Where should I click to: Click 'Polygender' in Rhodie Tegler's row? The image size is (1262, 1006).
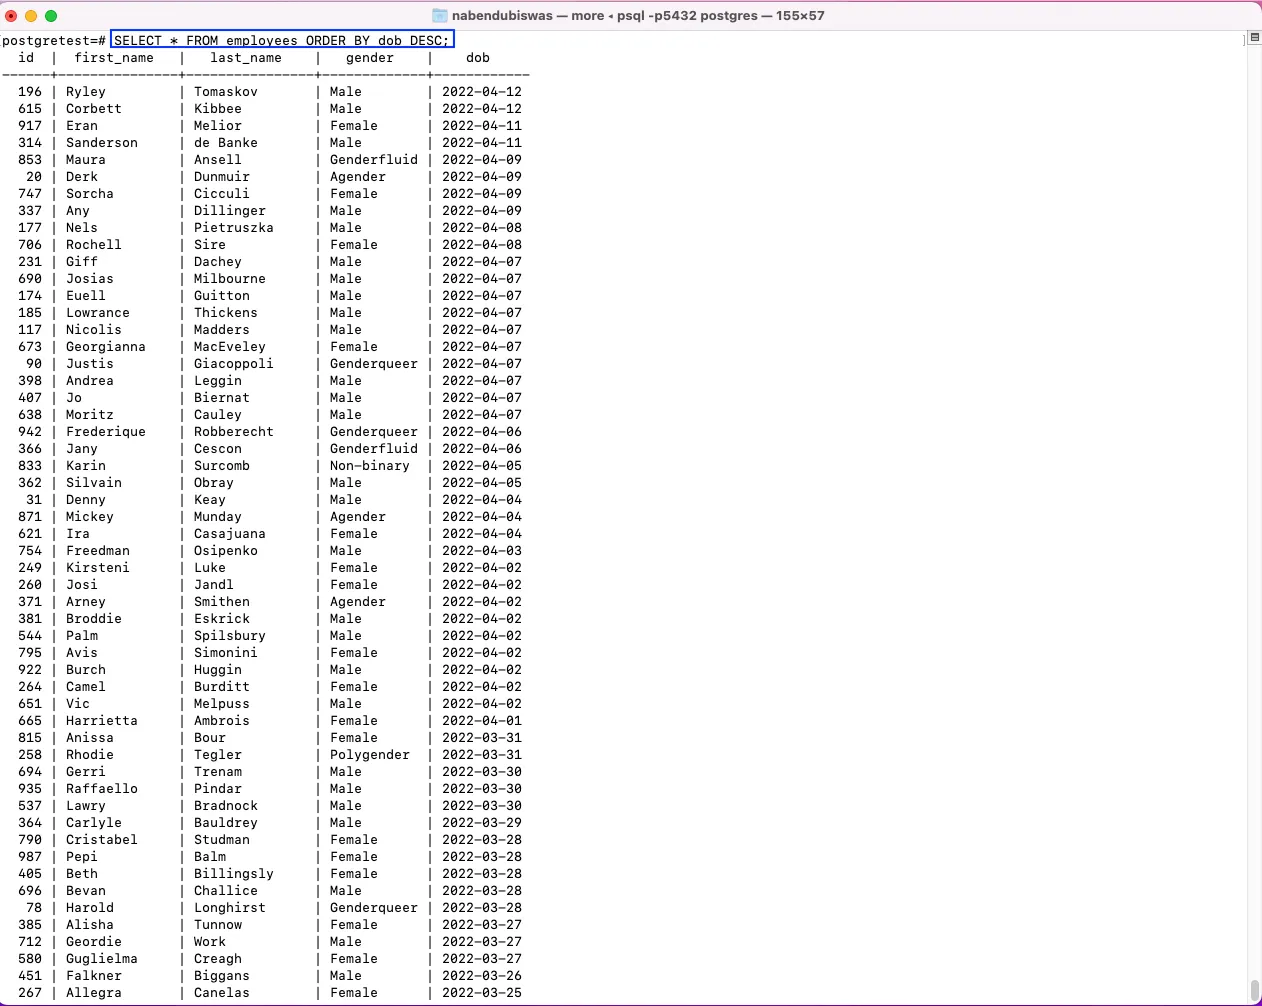pos(370,755)
